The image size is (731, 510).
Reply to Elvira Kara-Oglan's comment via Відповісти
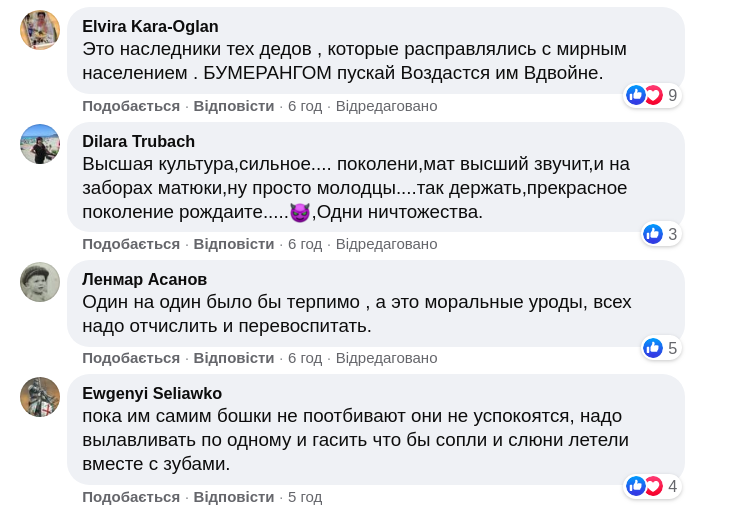pos(233,106)
